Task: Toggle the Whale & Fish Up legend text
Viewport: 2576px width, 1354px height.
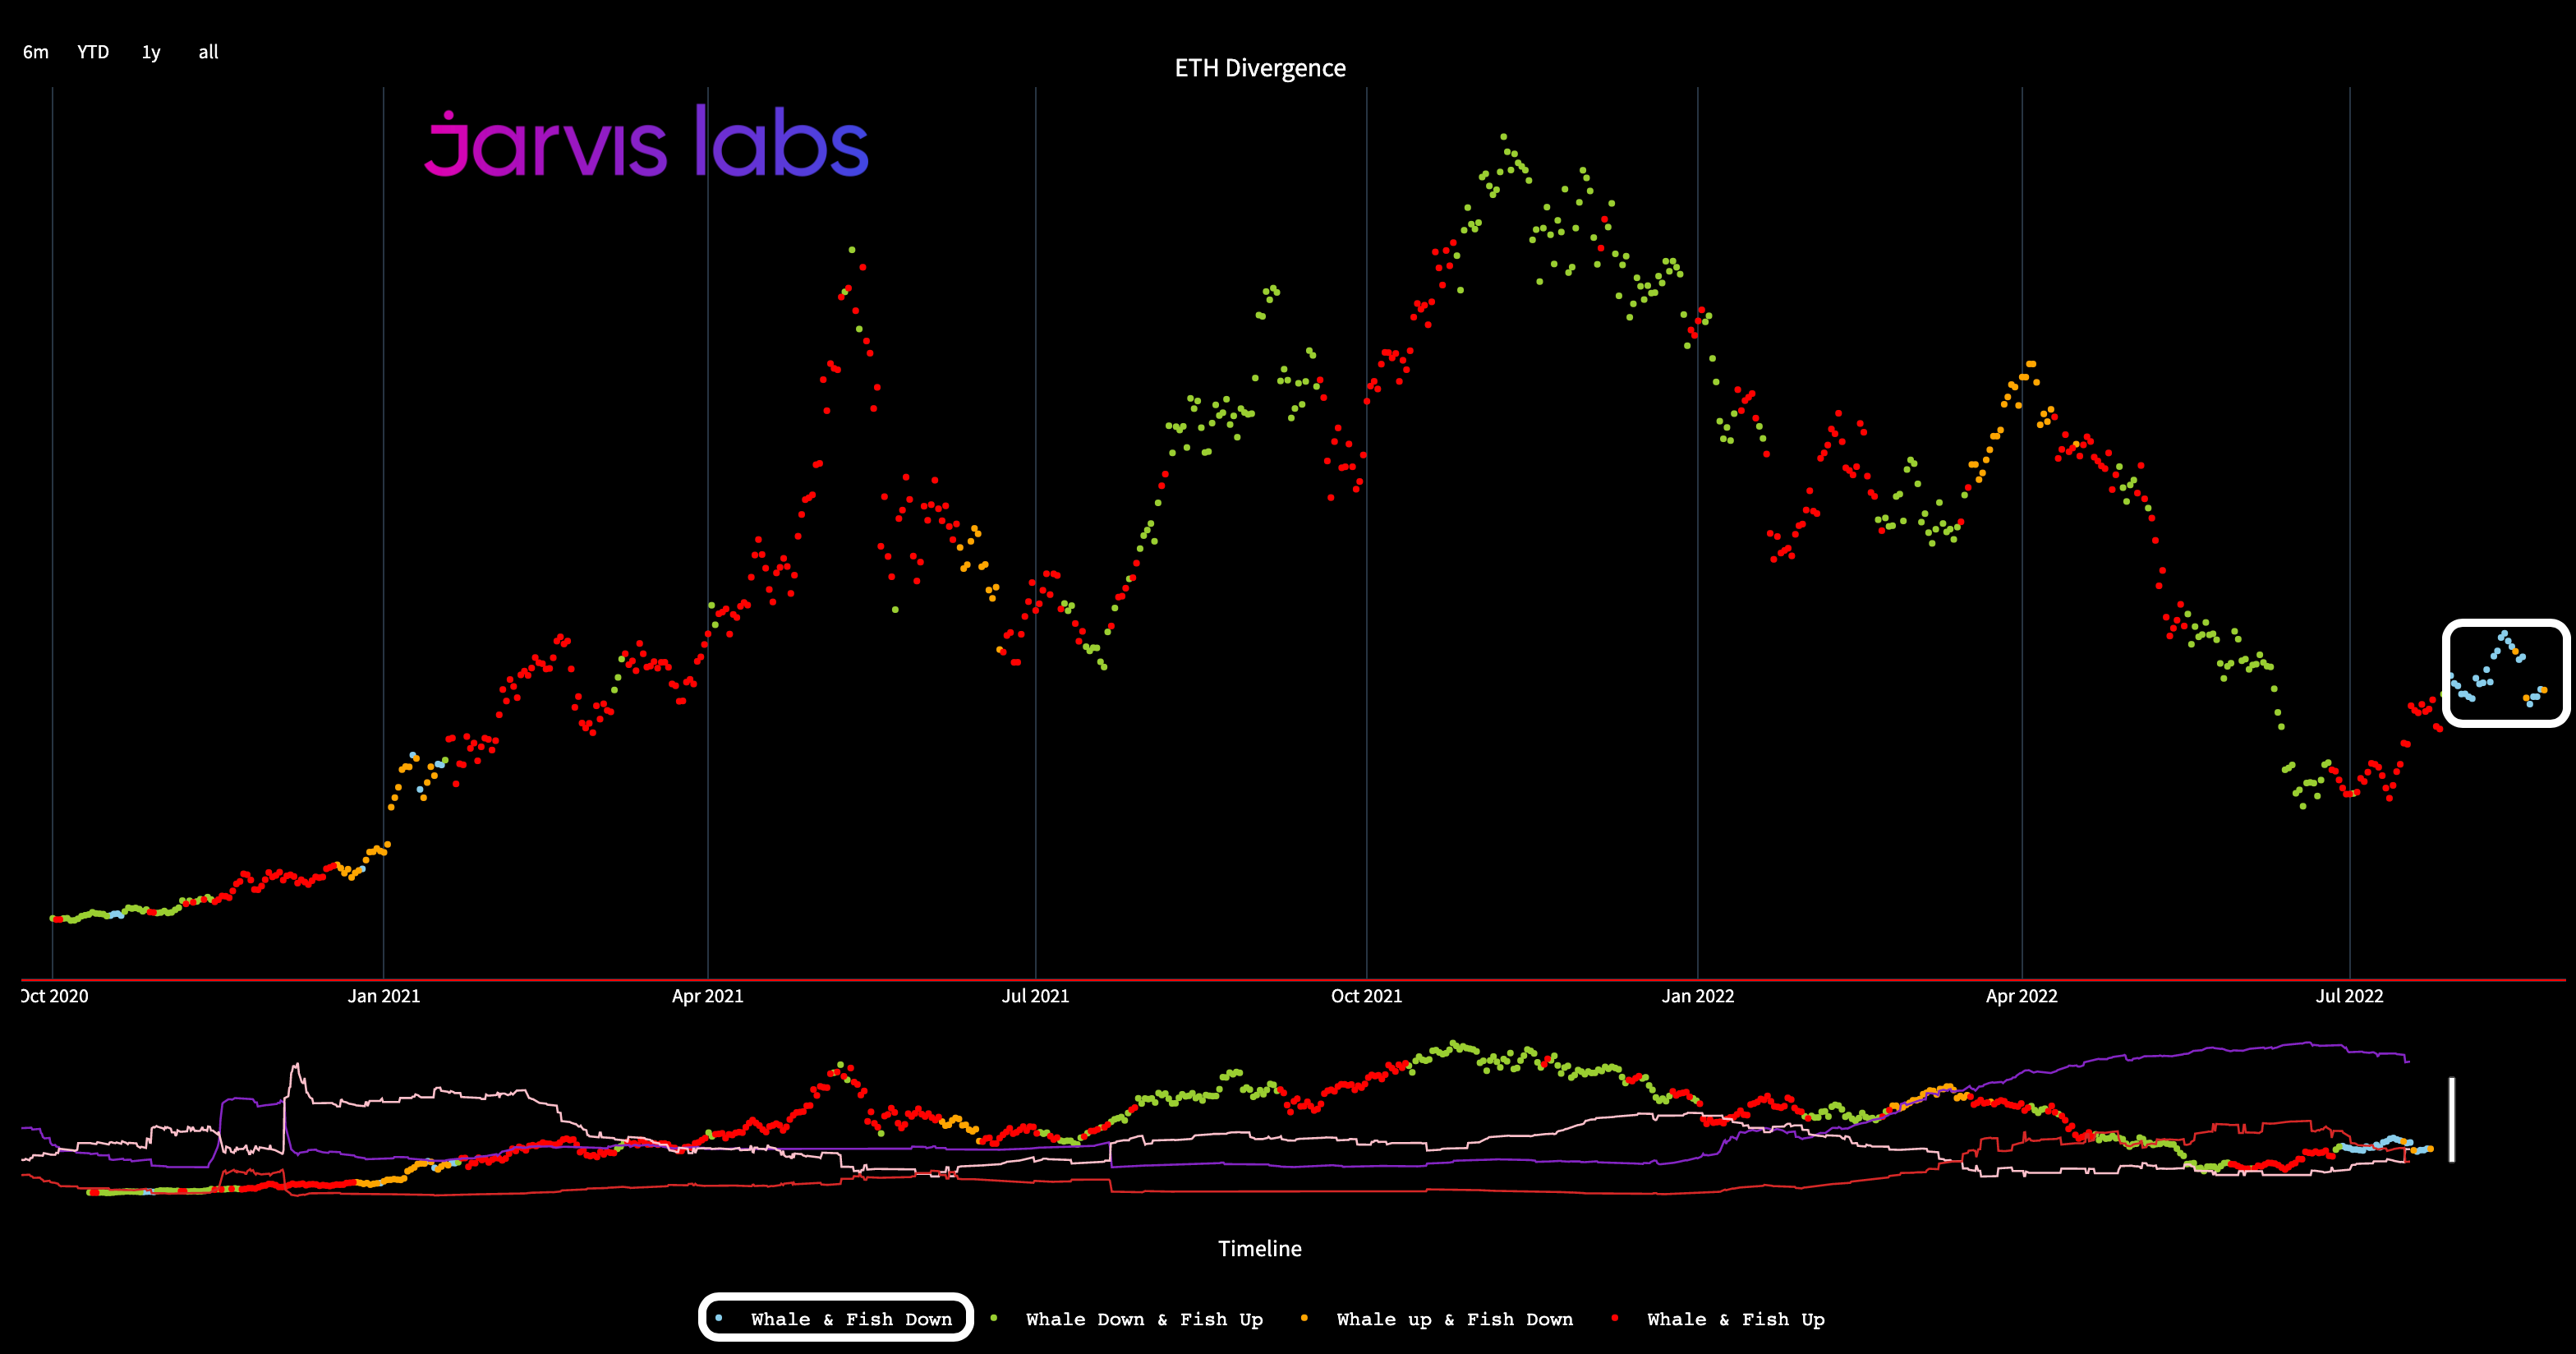Action: click(x=1735, y=1319)
